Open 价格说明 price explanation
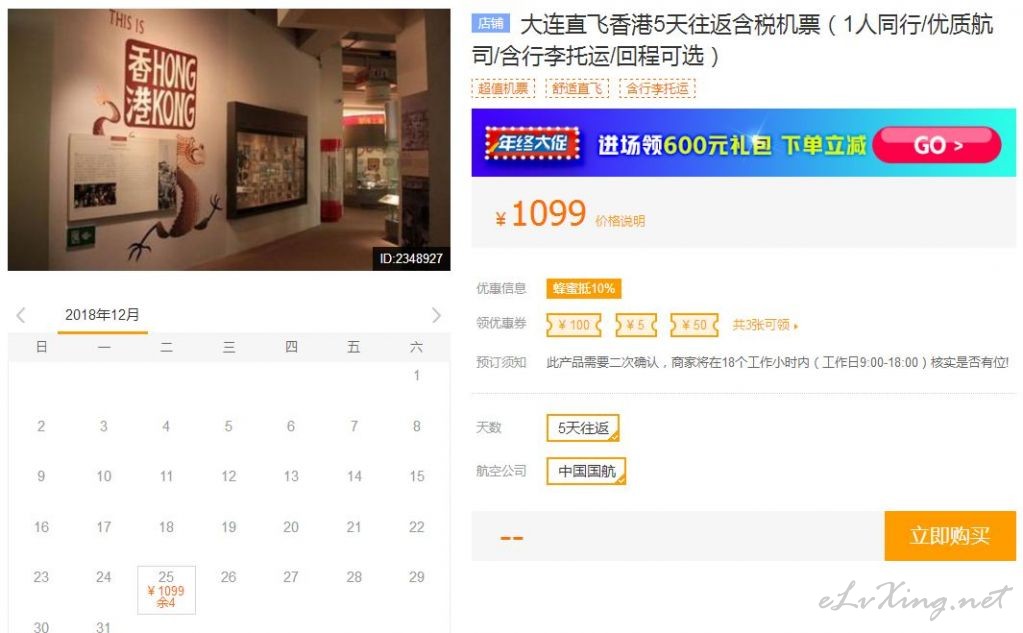Screen dimensions: 1023x633 pos(620,221)
